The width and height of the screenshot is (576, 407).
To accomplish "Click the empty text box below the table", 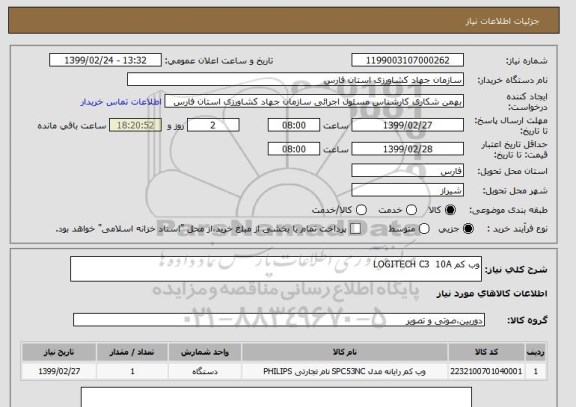I will coord(276,397).
